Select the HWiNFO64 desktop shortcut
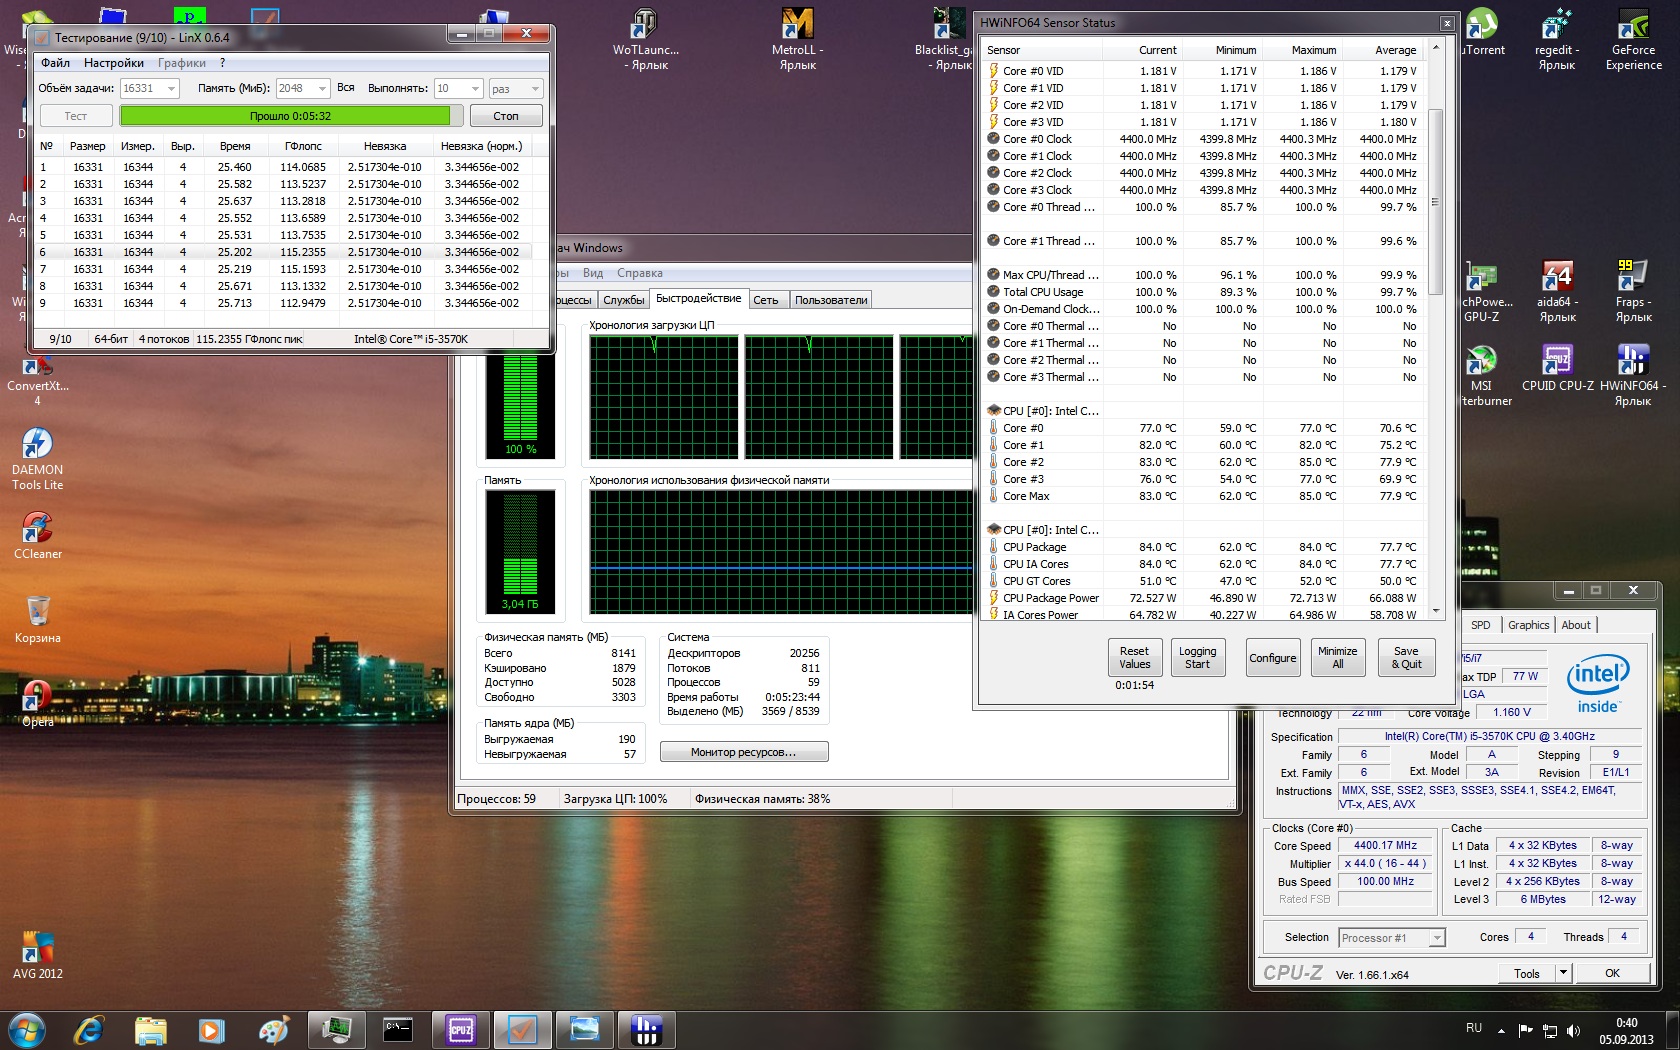This screenshot has width=1680, height=1050. click(1634, 375)
